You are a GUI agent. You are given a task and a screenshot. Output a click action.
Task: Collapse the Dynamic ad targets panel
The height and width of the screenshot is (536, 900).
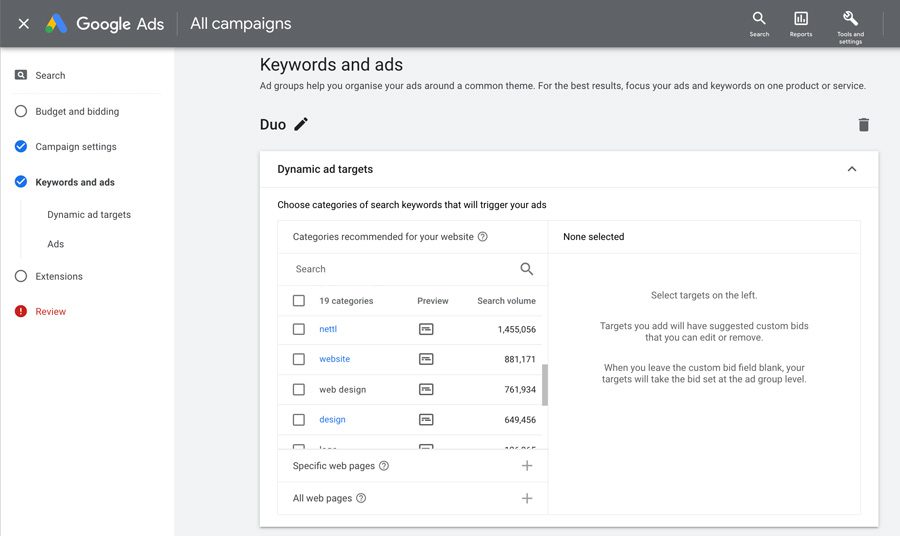pyautogui.click(x=852, y=169)
